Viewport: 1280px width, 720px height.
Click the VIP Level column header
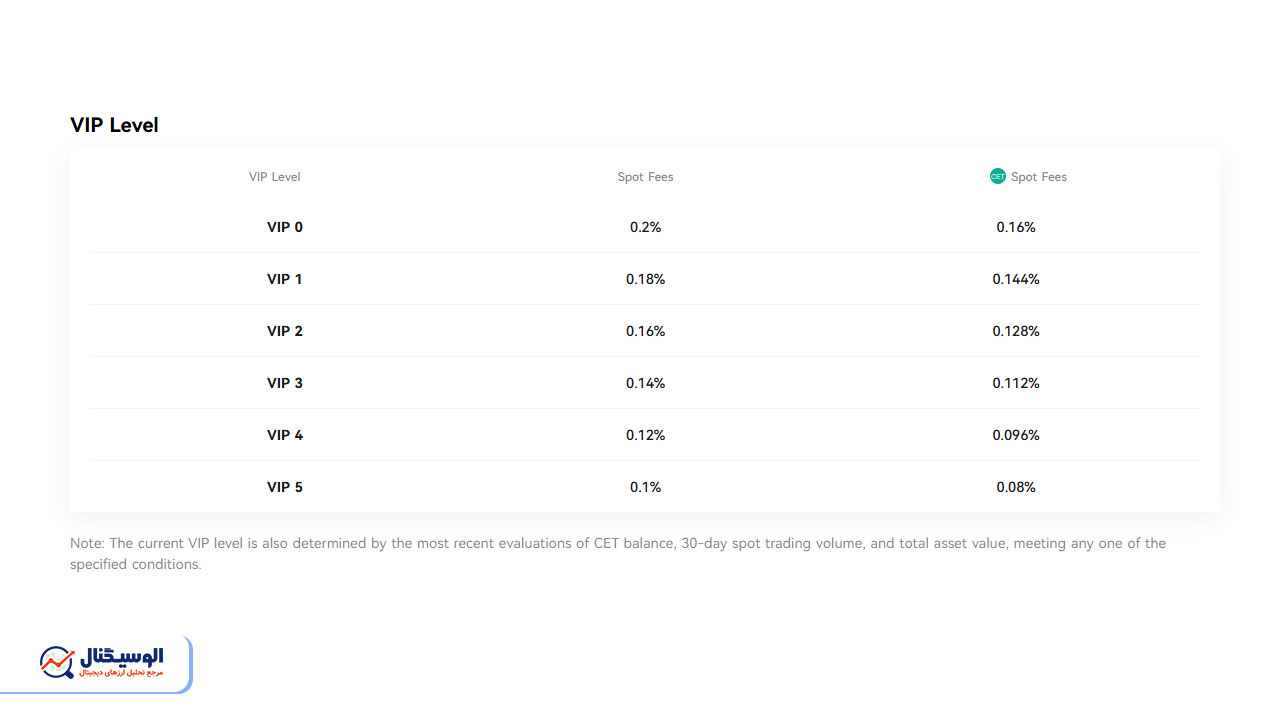click(275, 177)
